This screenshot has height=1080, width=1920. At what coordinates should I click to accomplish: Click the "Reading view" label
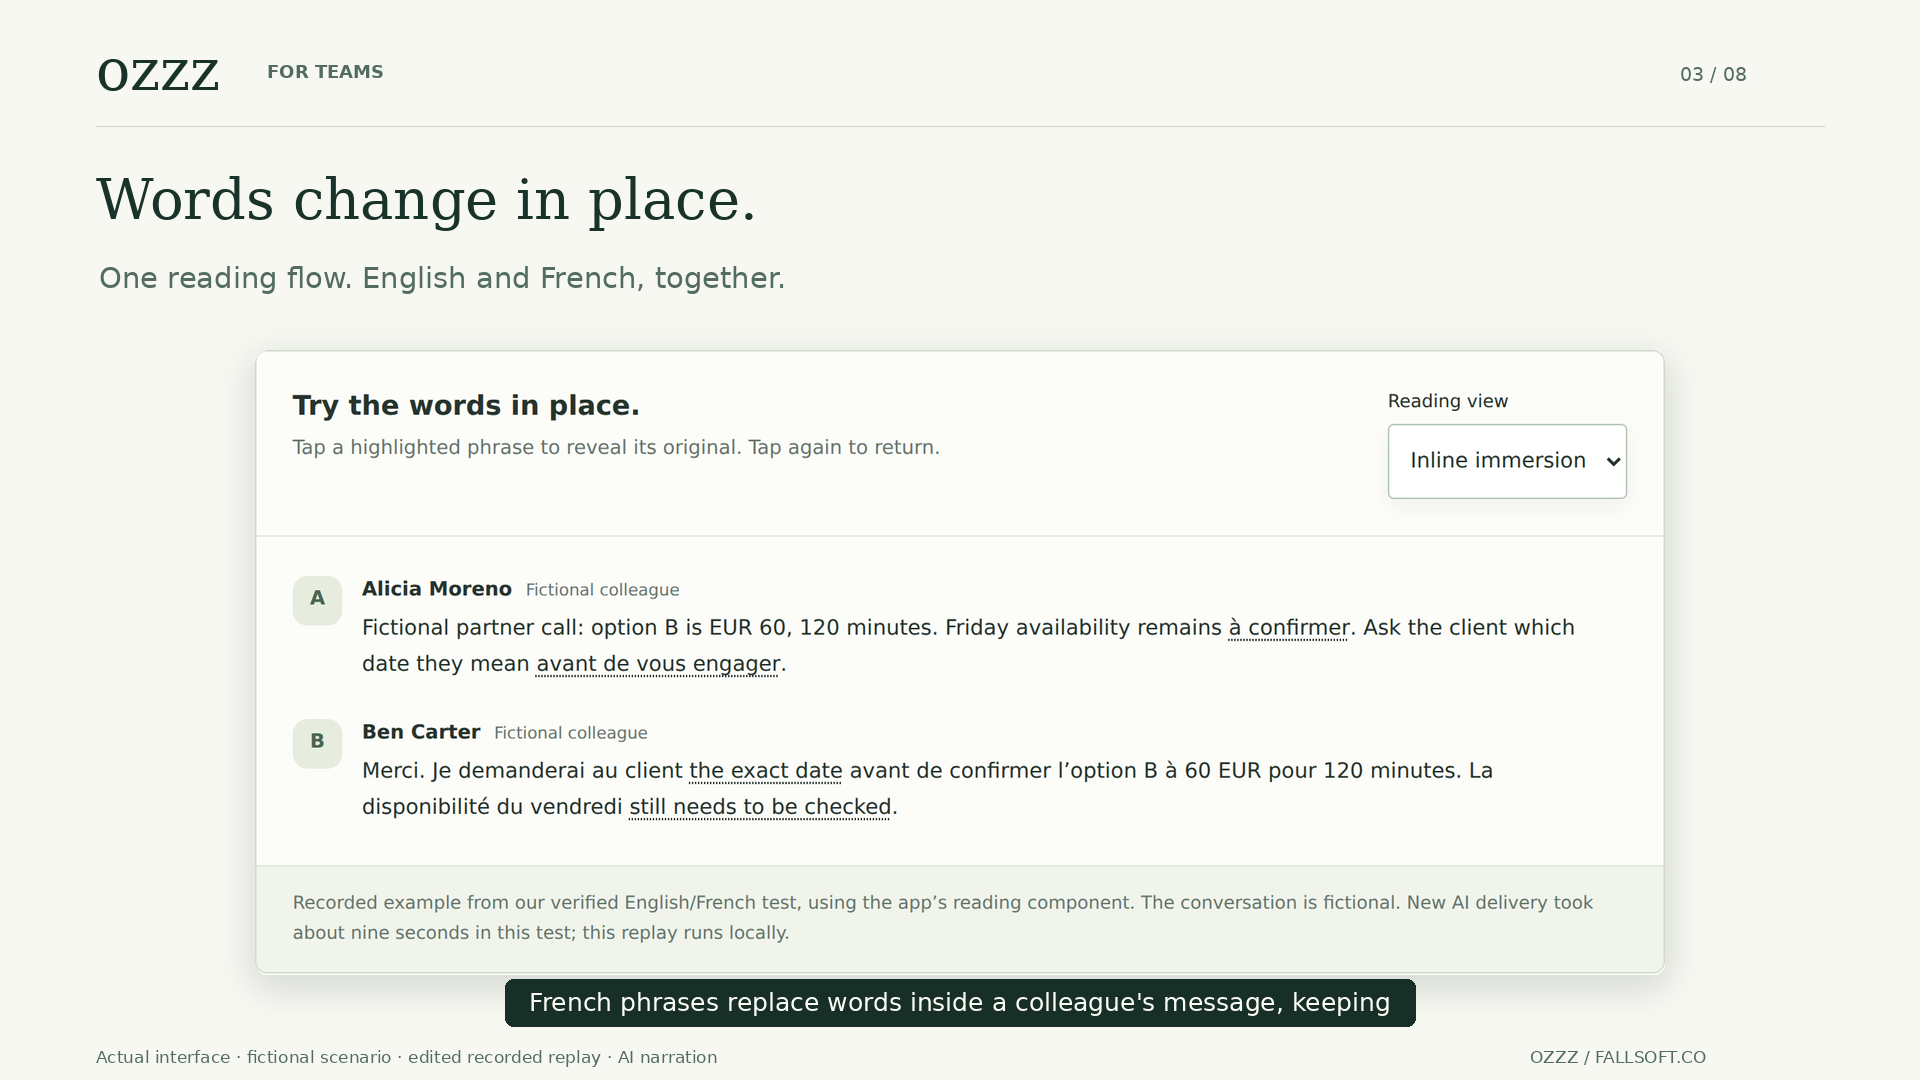[x=1448, y=401]
